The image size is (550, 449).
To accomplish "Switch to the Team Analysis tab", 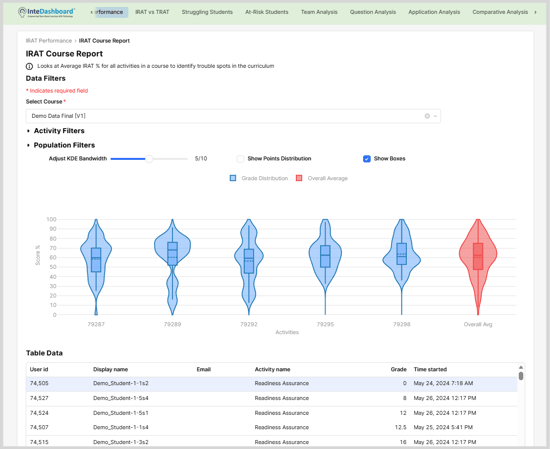I will (319, 12).
